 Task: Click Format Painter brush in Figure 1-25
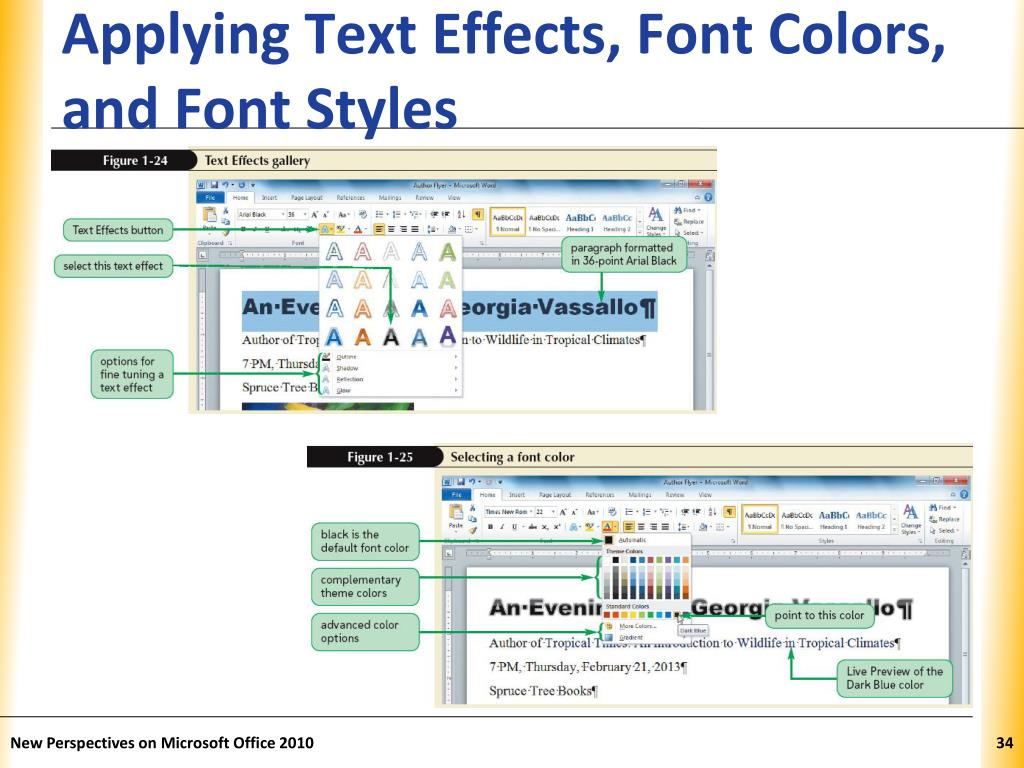[473, 530]
